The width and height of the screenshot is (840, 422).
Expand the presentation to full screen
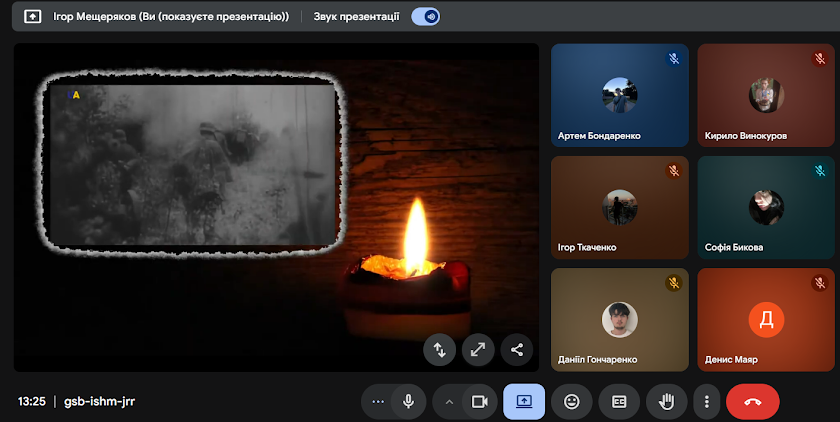478,349
